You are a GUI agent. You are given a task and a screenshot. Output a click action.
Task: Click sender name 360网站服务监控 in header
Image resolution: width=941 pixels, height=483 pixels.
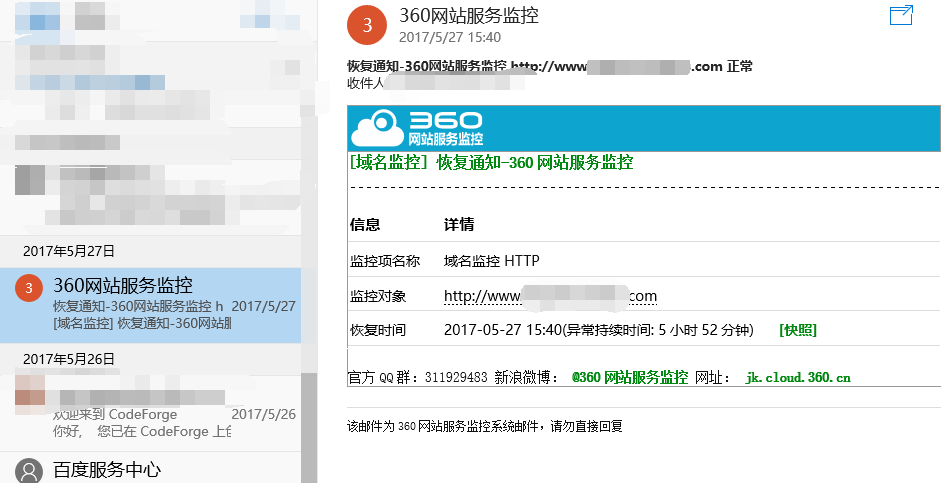[469, 16]
